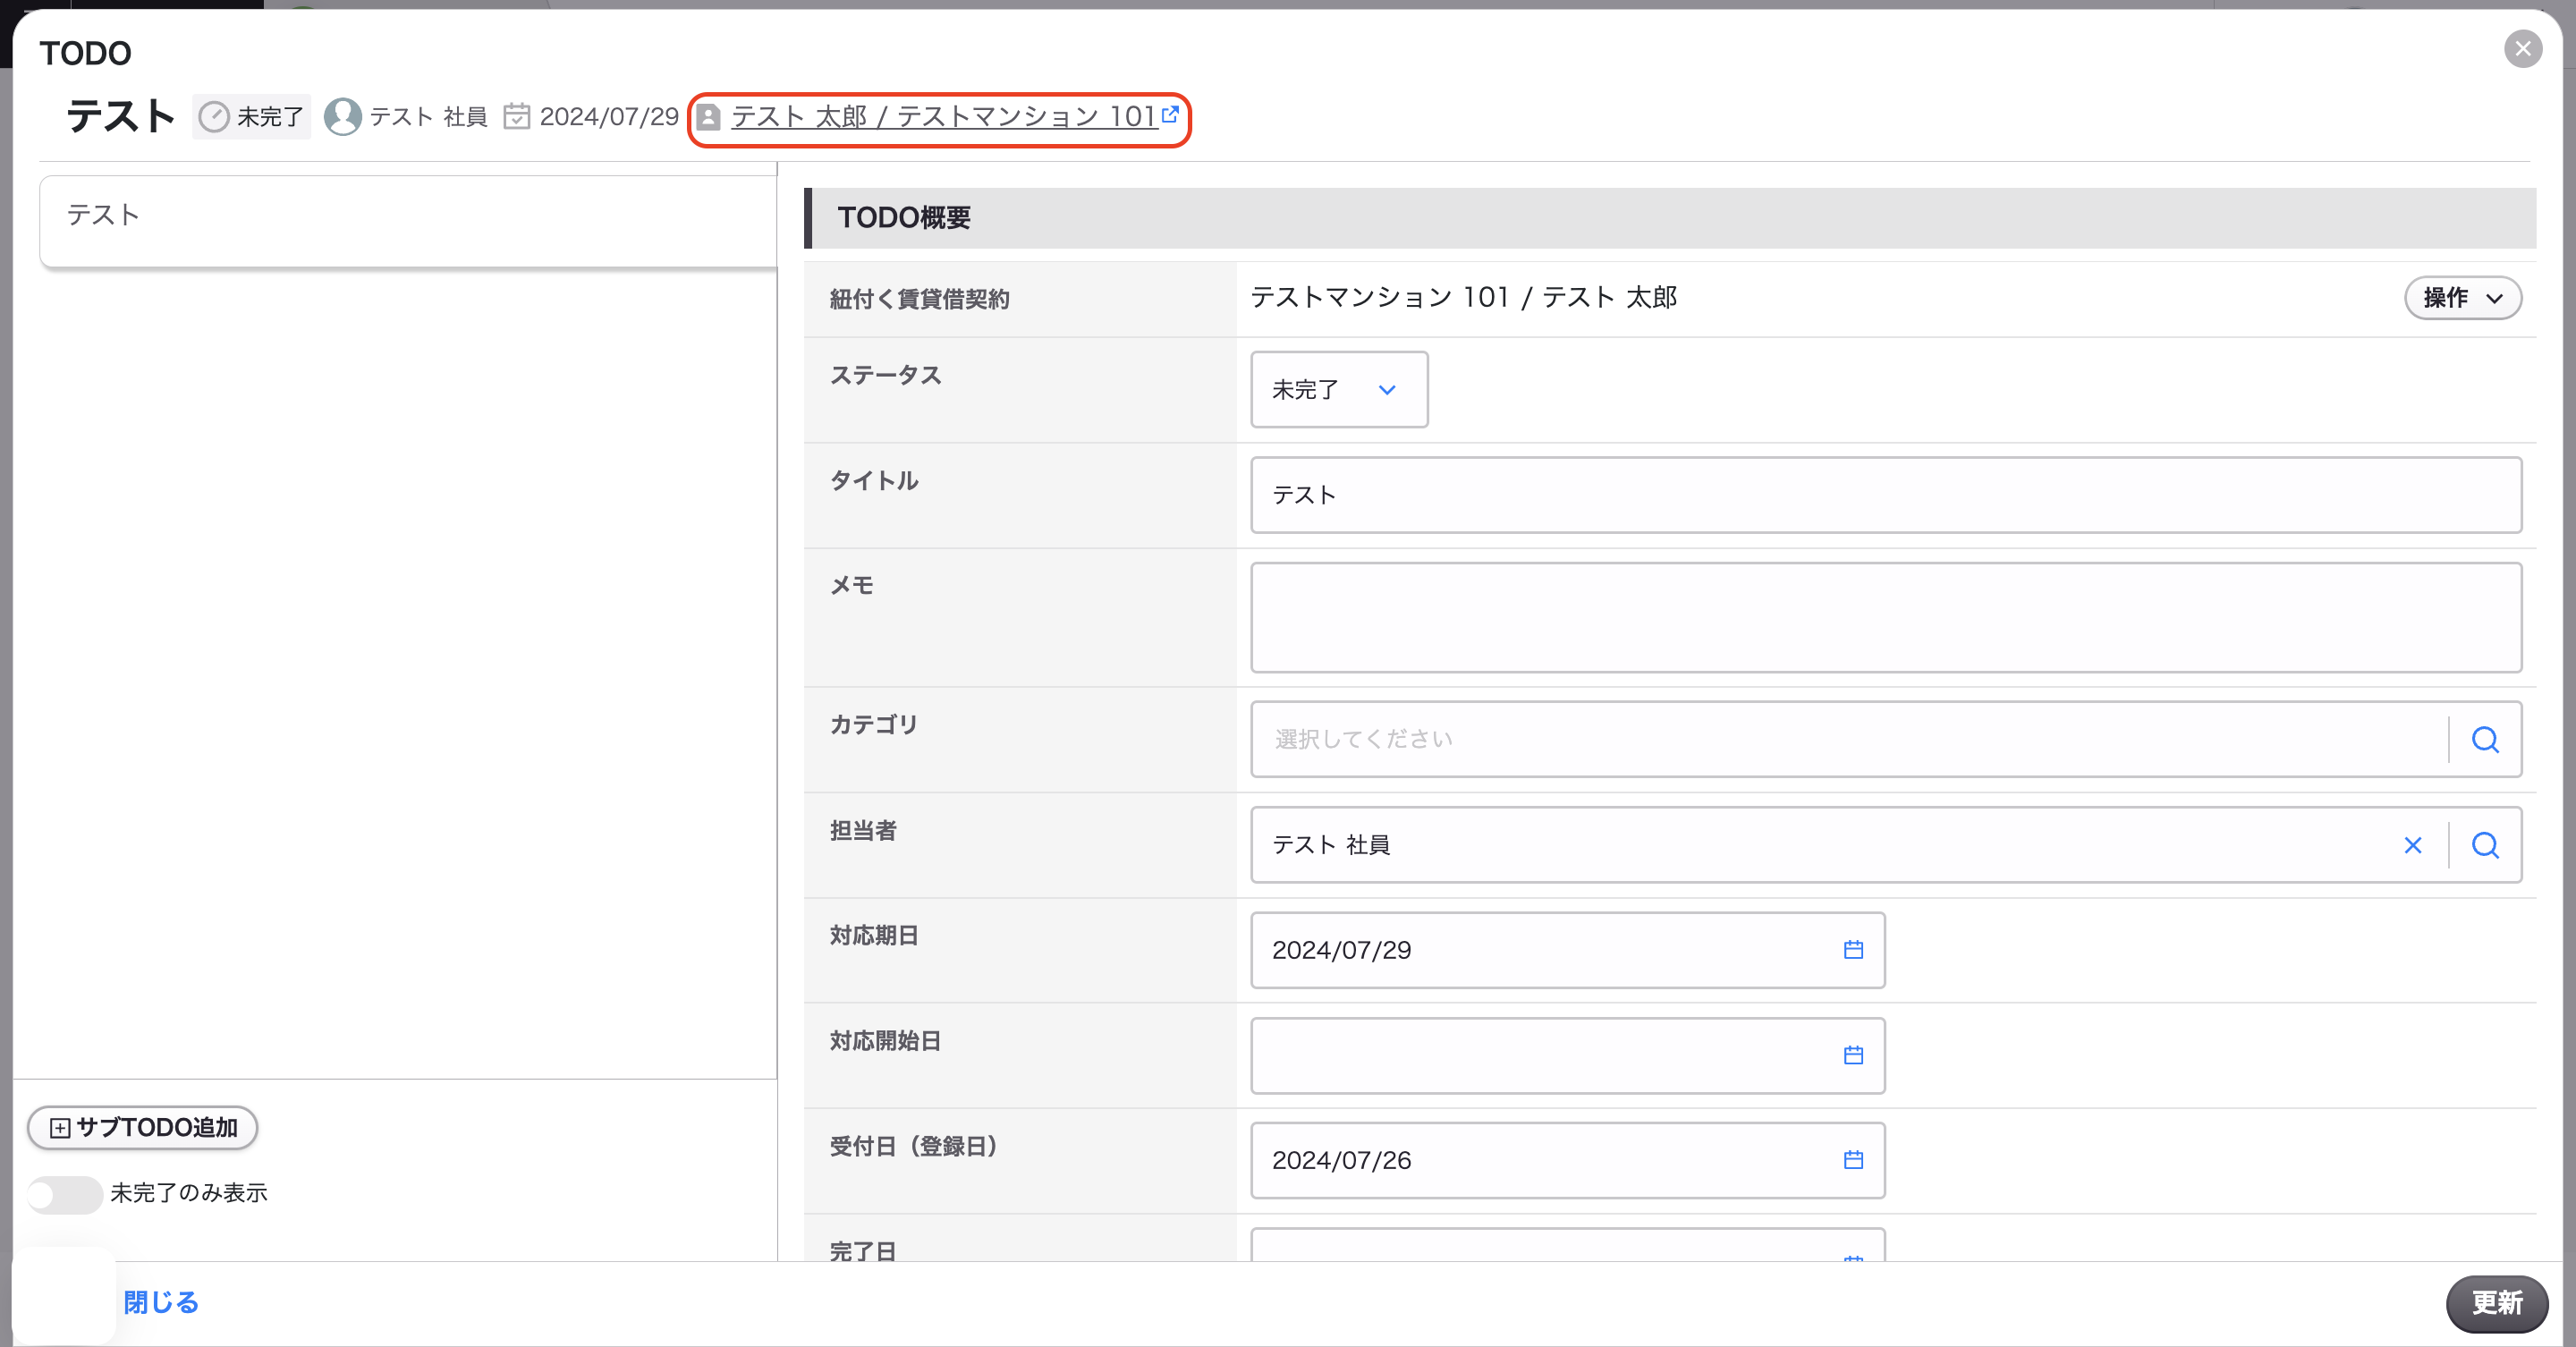Click the TODO概要 section header
The width and height of the screenshot is (2576, 1347).
click(1669, 218)
